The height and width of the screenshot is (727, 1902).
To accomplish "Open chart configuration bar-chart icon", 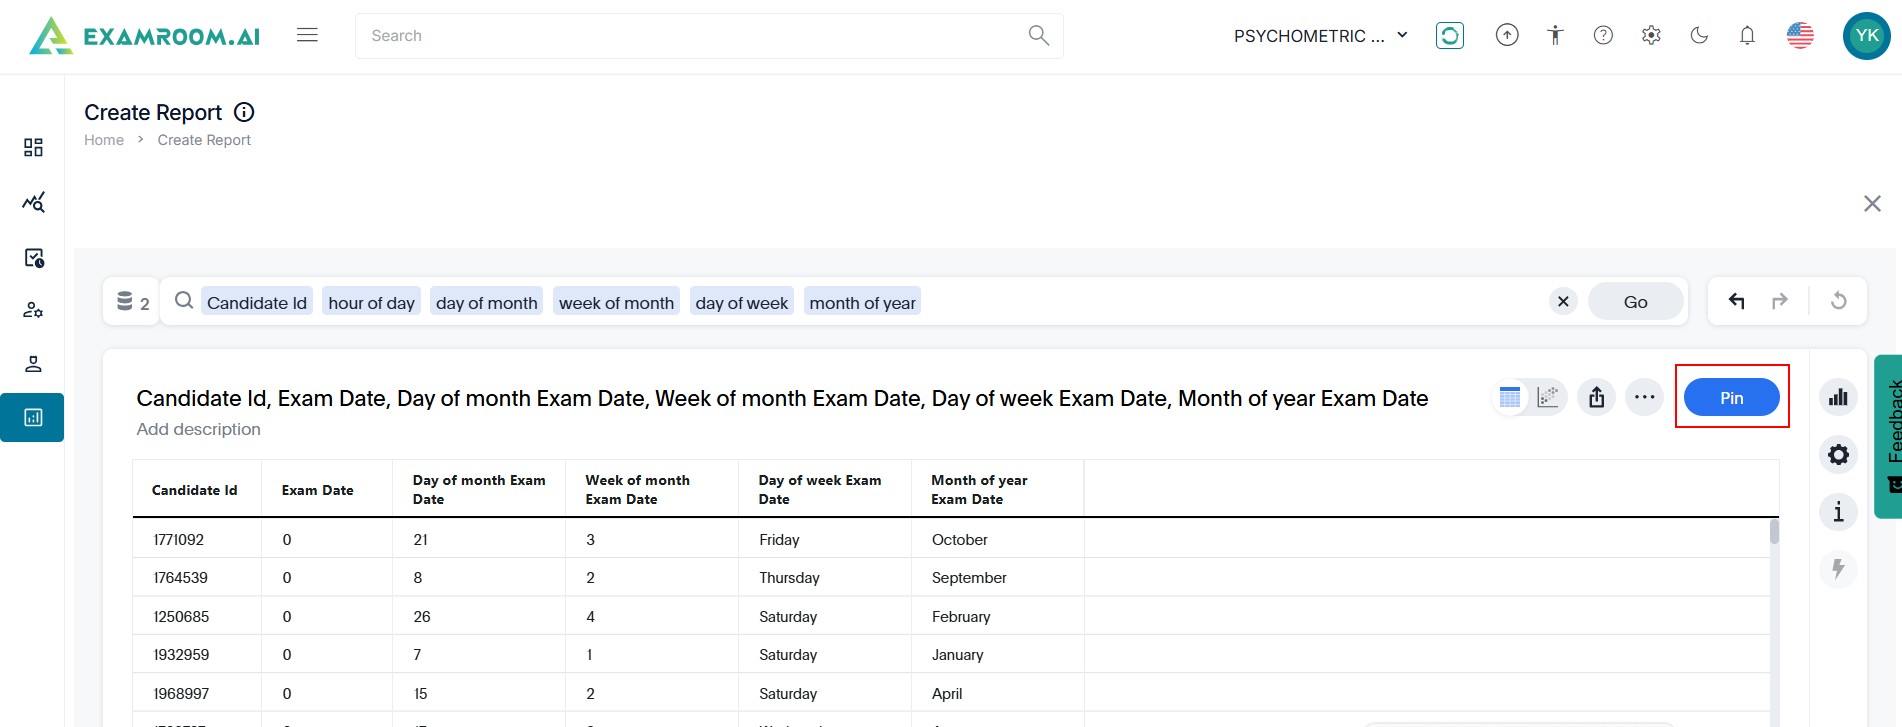I will click(1838, 398).
